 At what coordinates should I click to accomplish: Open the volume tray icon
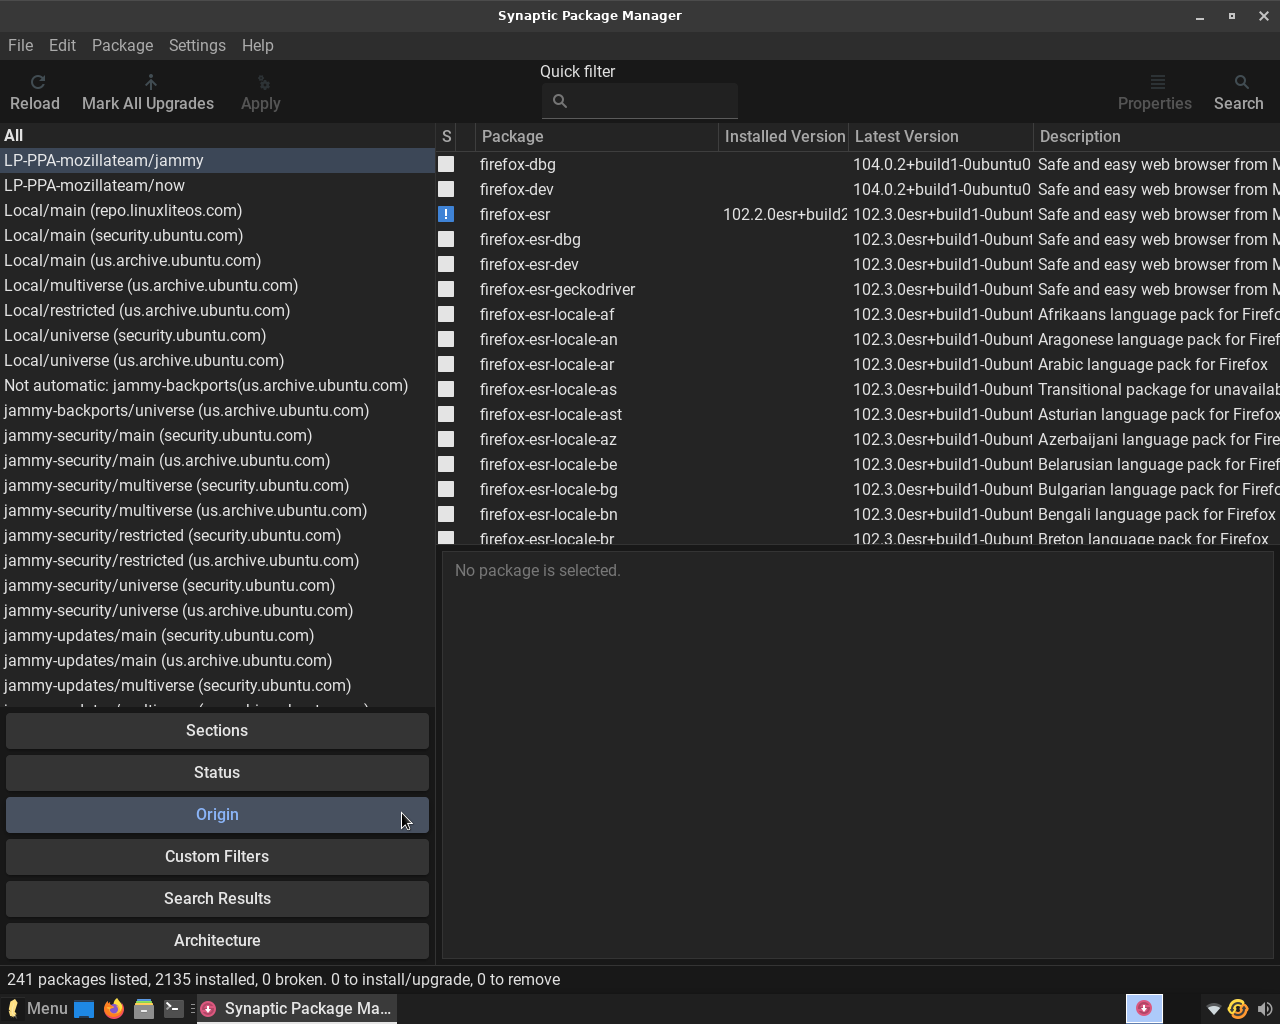tap(1265, 1009)
